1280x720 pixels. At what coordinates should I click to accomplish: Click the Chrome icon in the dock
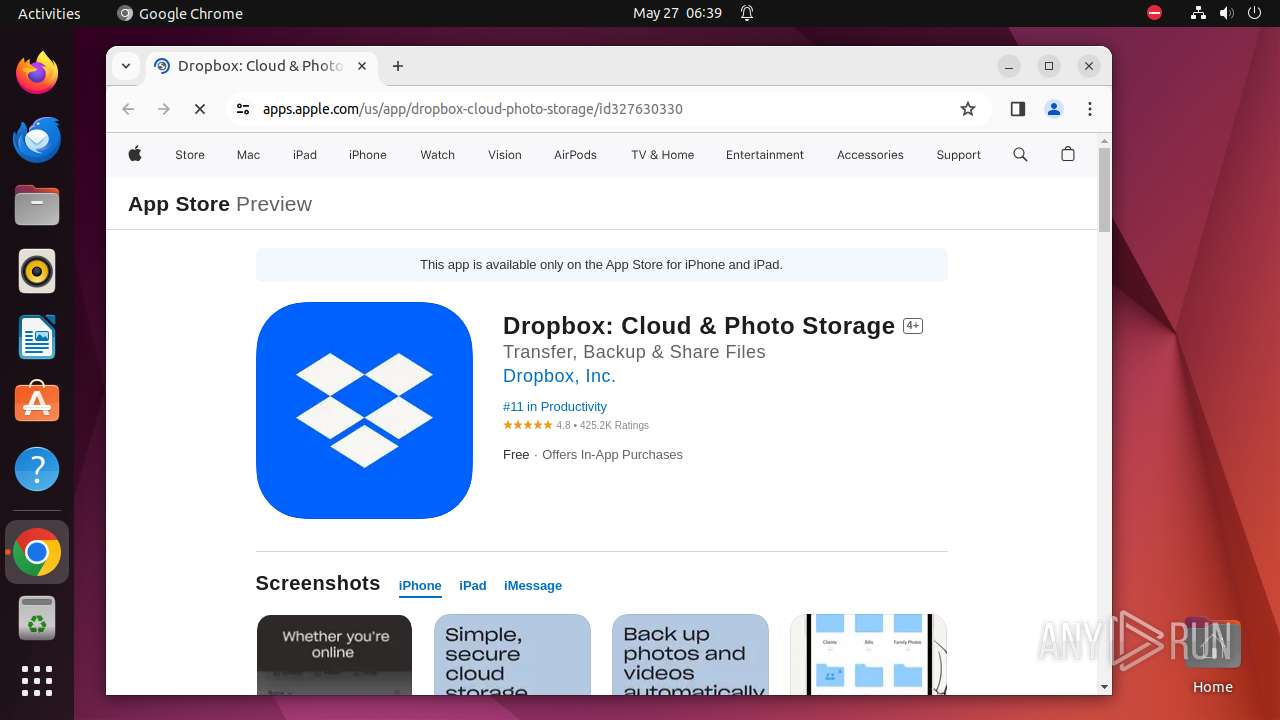[x=37, y=552]
